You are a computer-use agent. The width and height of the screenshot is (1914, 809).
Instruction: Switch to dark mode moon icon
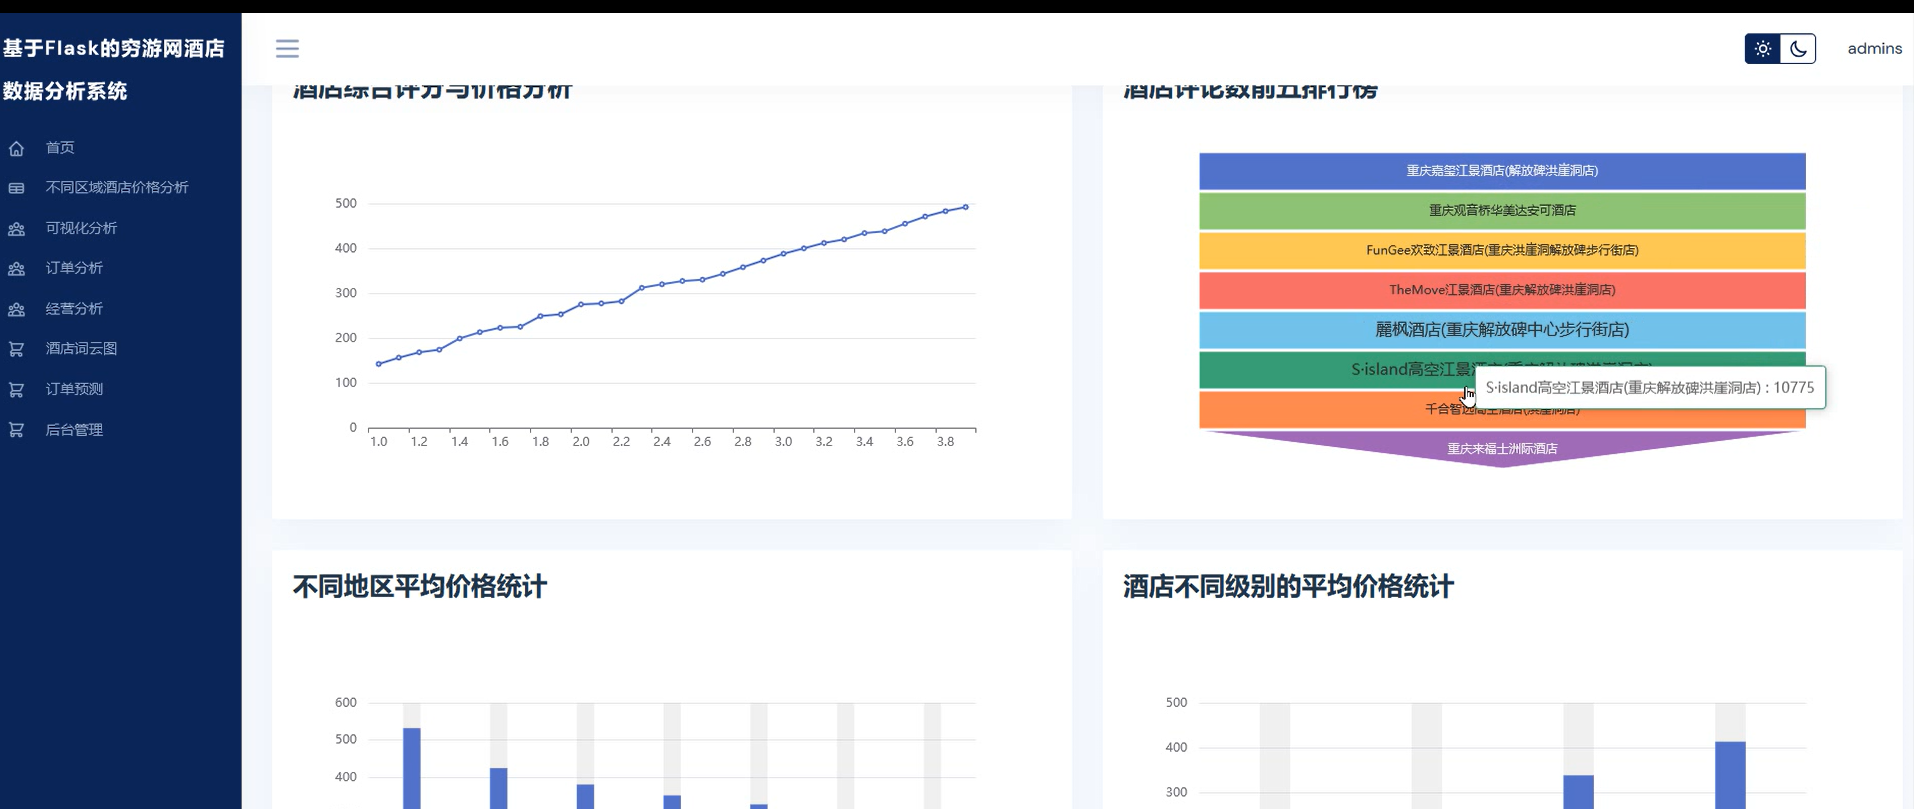point(1797,48)
